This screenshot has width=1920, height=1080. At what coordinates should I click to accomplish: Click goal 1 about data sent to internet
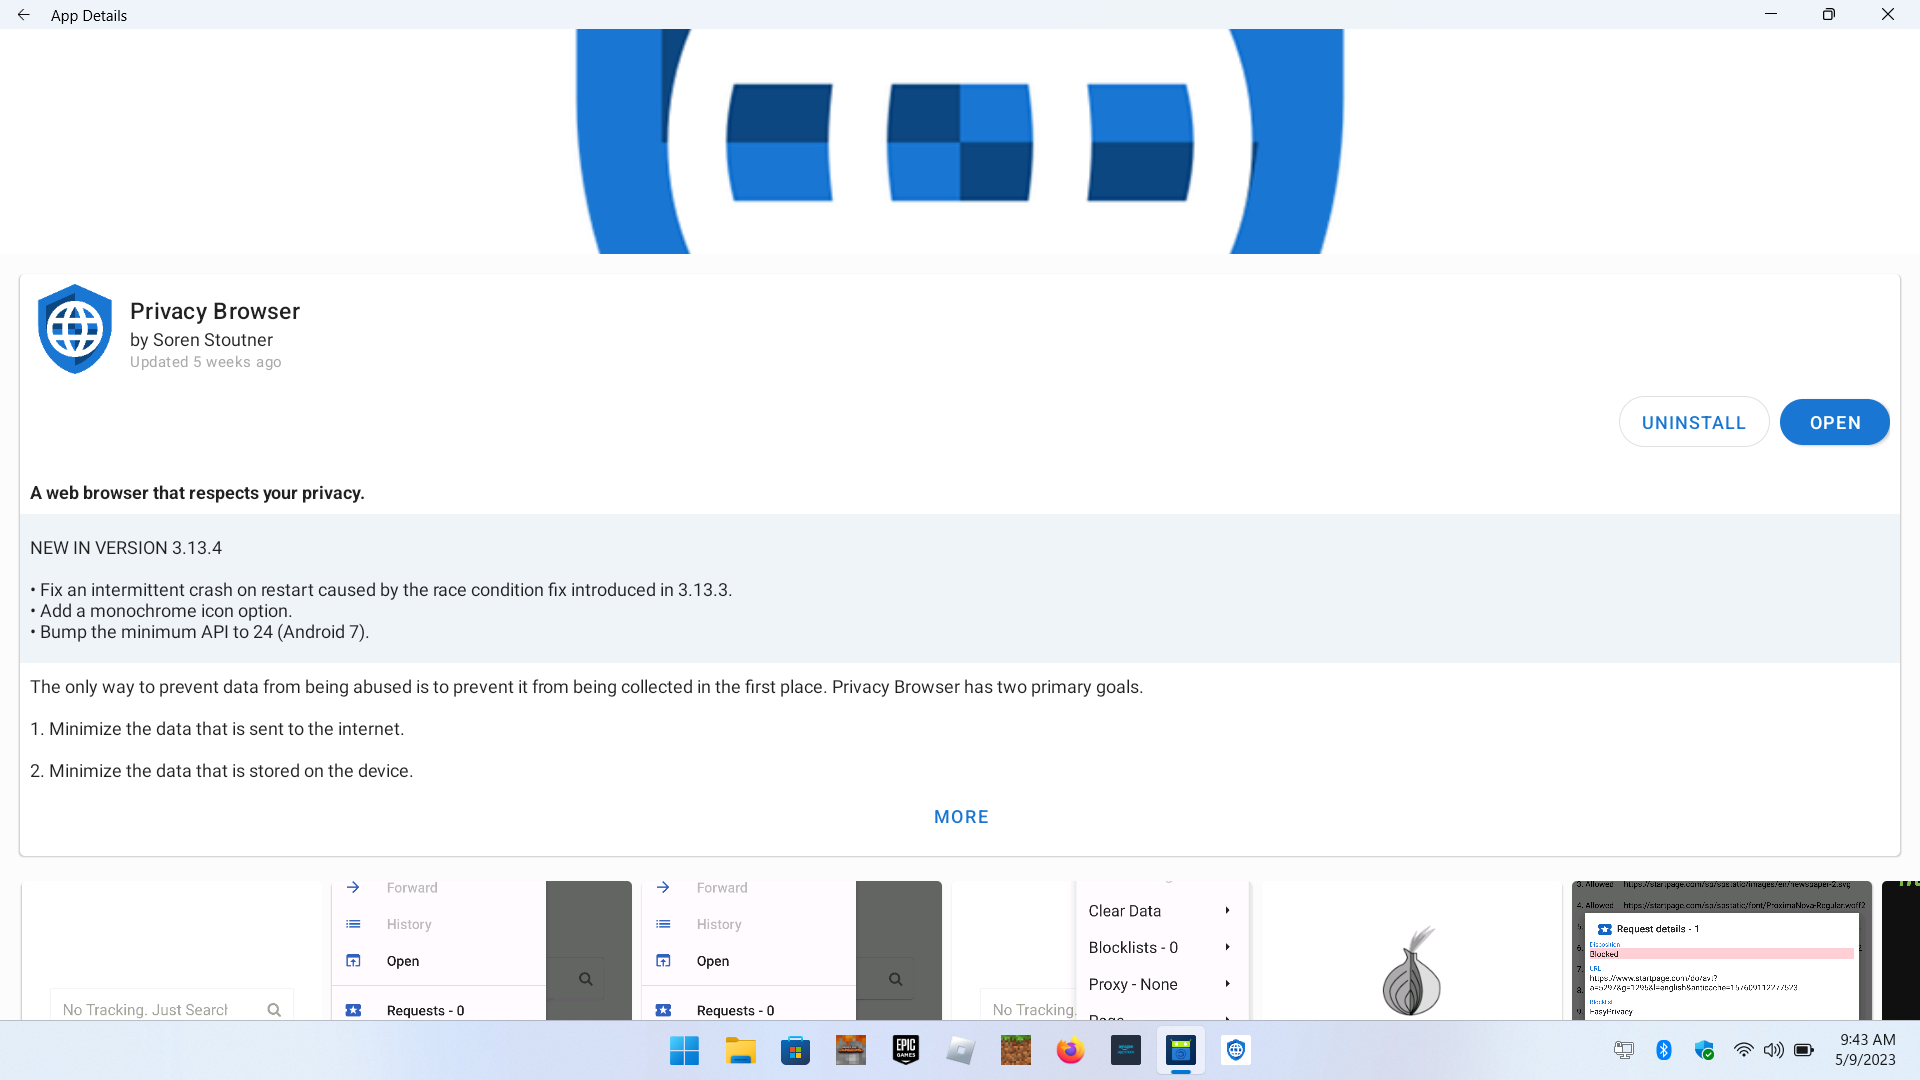click(217, 729)
